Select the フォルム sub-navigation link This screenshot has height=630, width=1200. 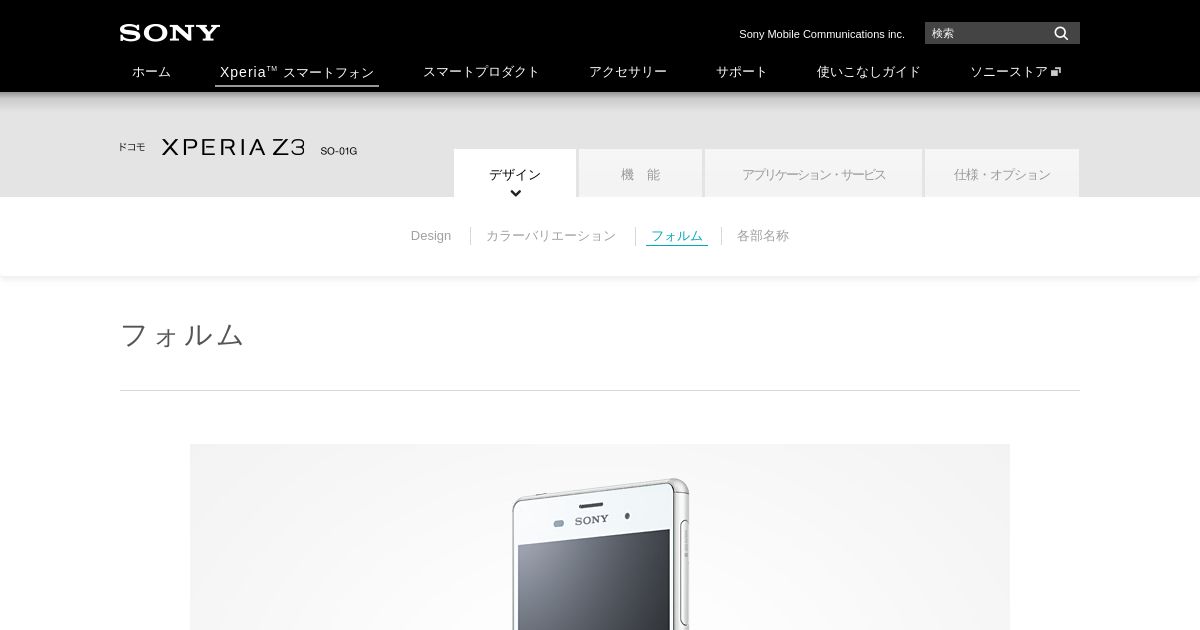pyautogui.click(x=677, y=236)
